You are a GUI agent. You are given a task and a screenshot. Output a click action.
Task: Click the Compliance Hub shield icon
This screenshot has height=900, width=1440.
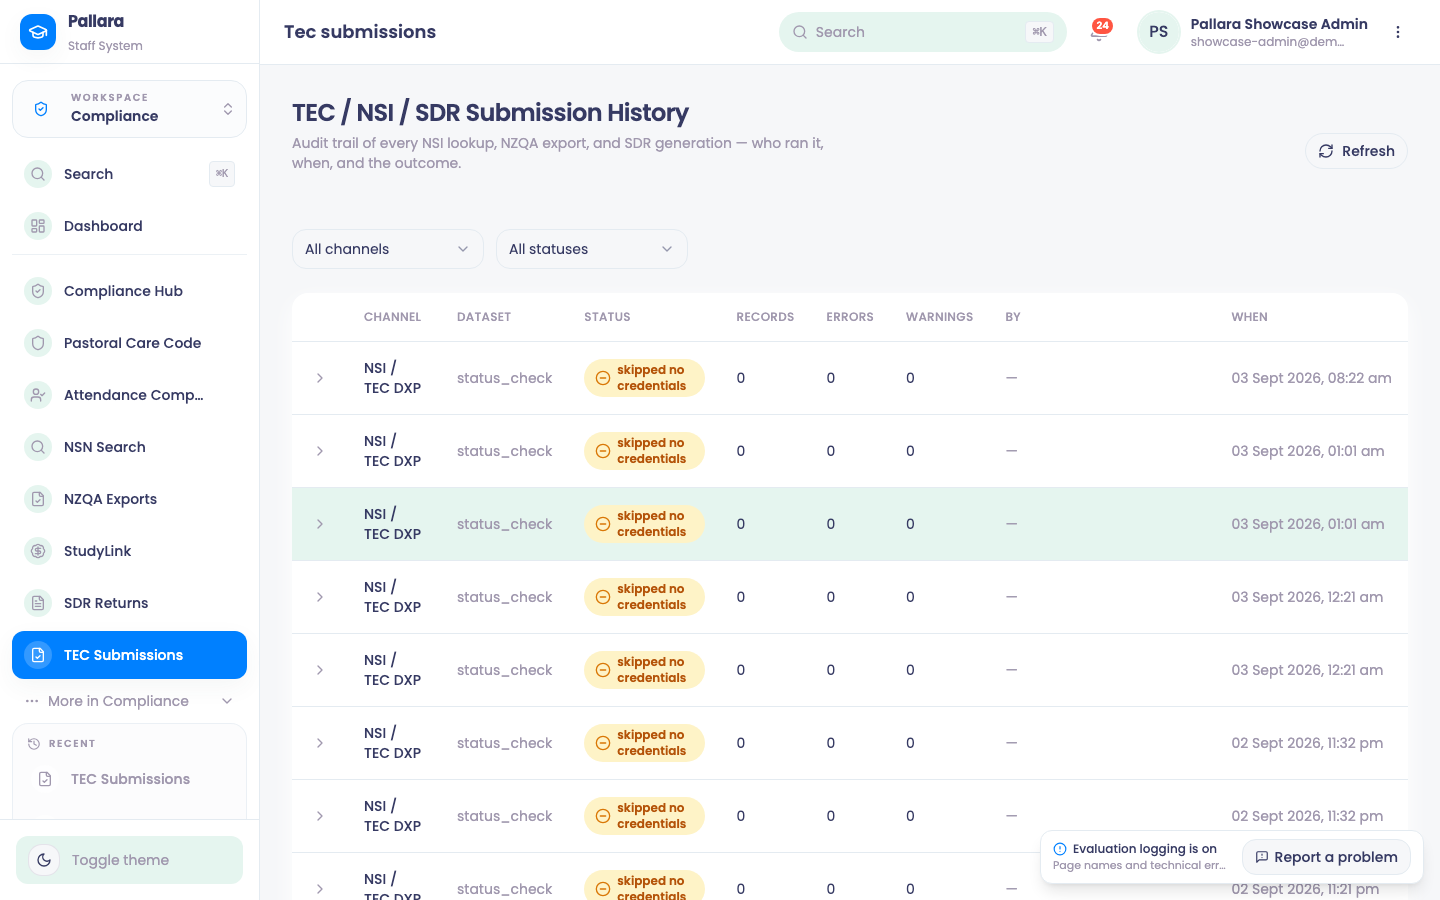(x=38, y=291)
